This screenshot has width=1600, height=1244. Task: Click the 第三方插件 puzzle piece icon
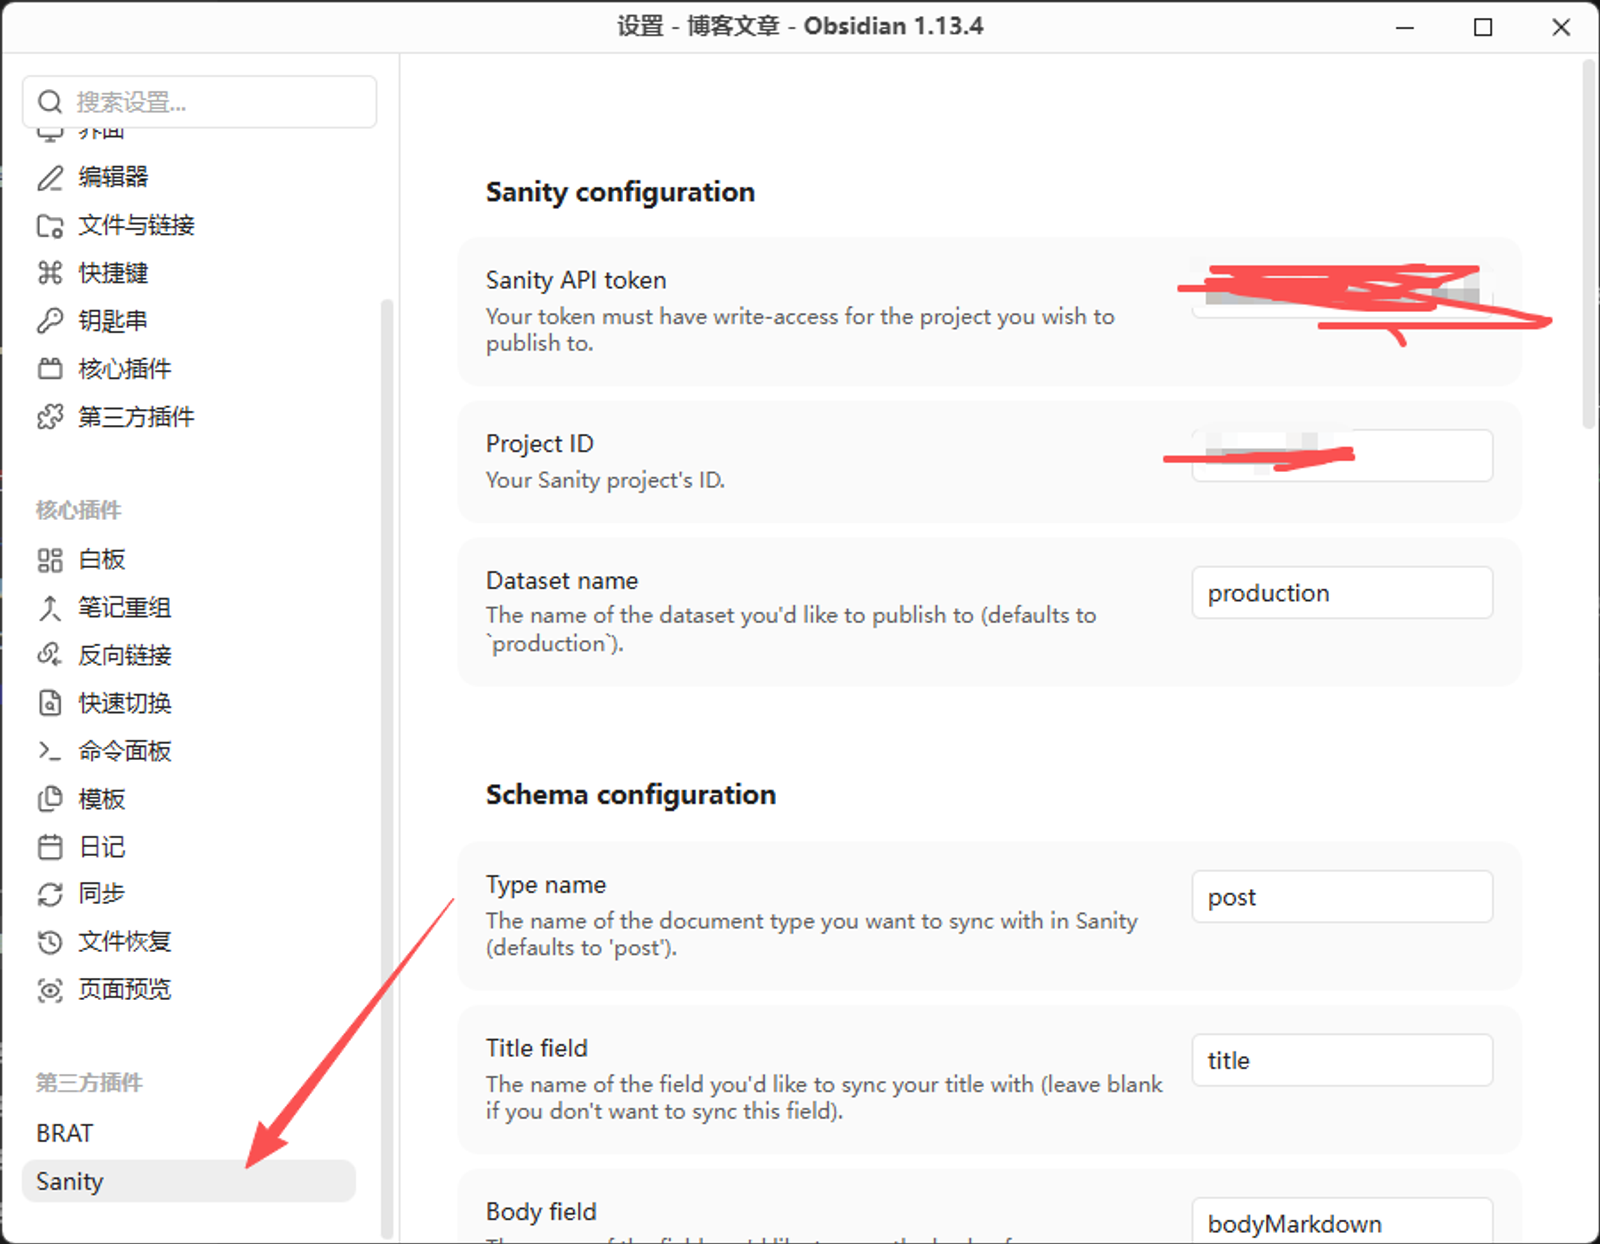(x=50, y=417)
